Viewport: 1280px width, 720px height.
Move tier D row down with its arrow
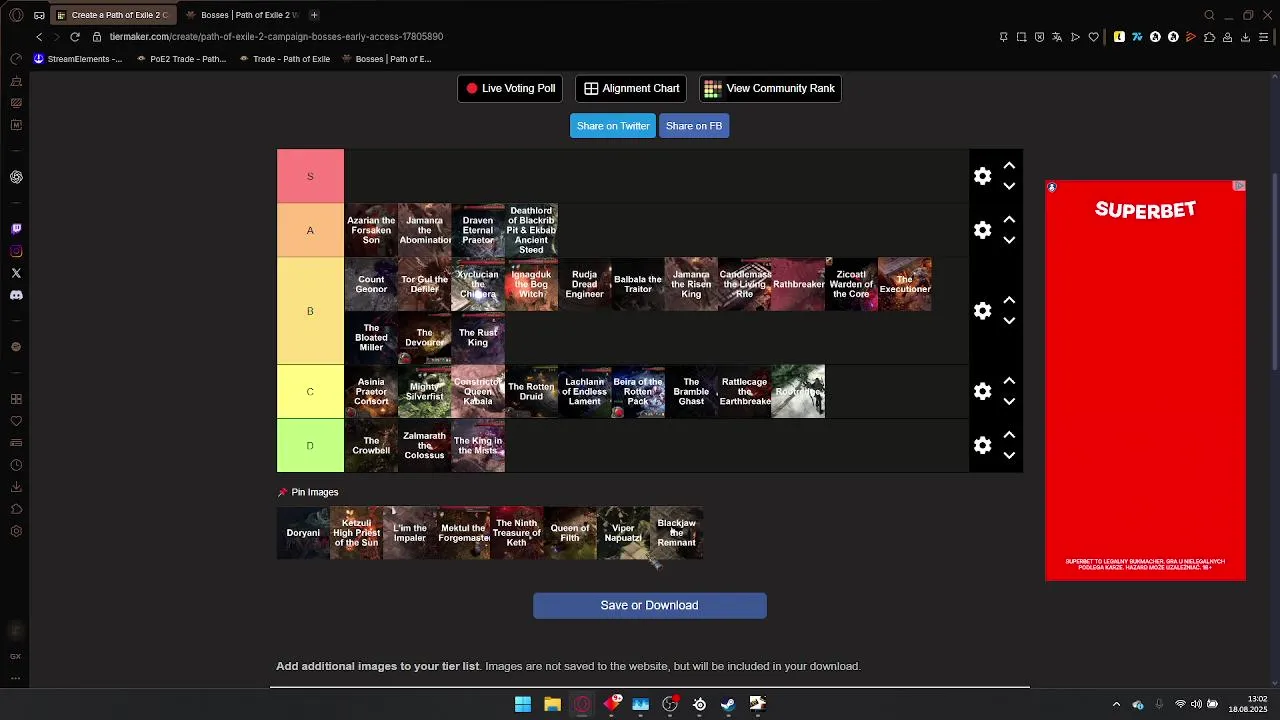tap(1009, 455)
